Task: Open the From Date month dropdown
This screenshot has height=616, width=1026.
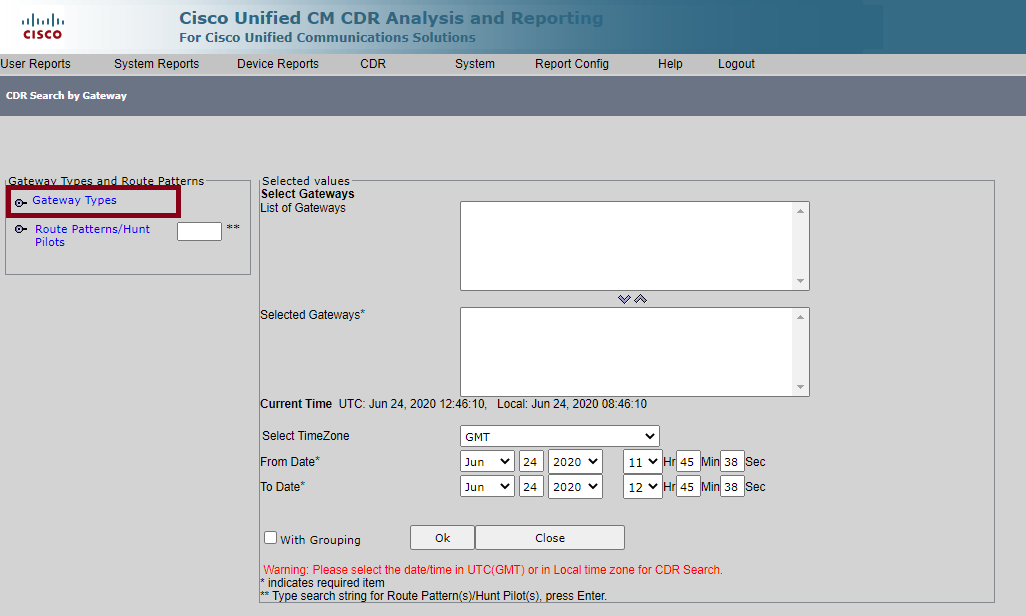Action: point(487,461)
